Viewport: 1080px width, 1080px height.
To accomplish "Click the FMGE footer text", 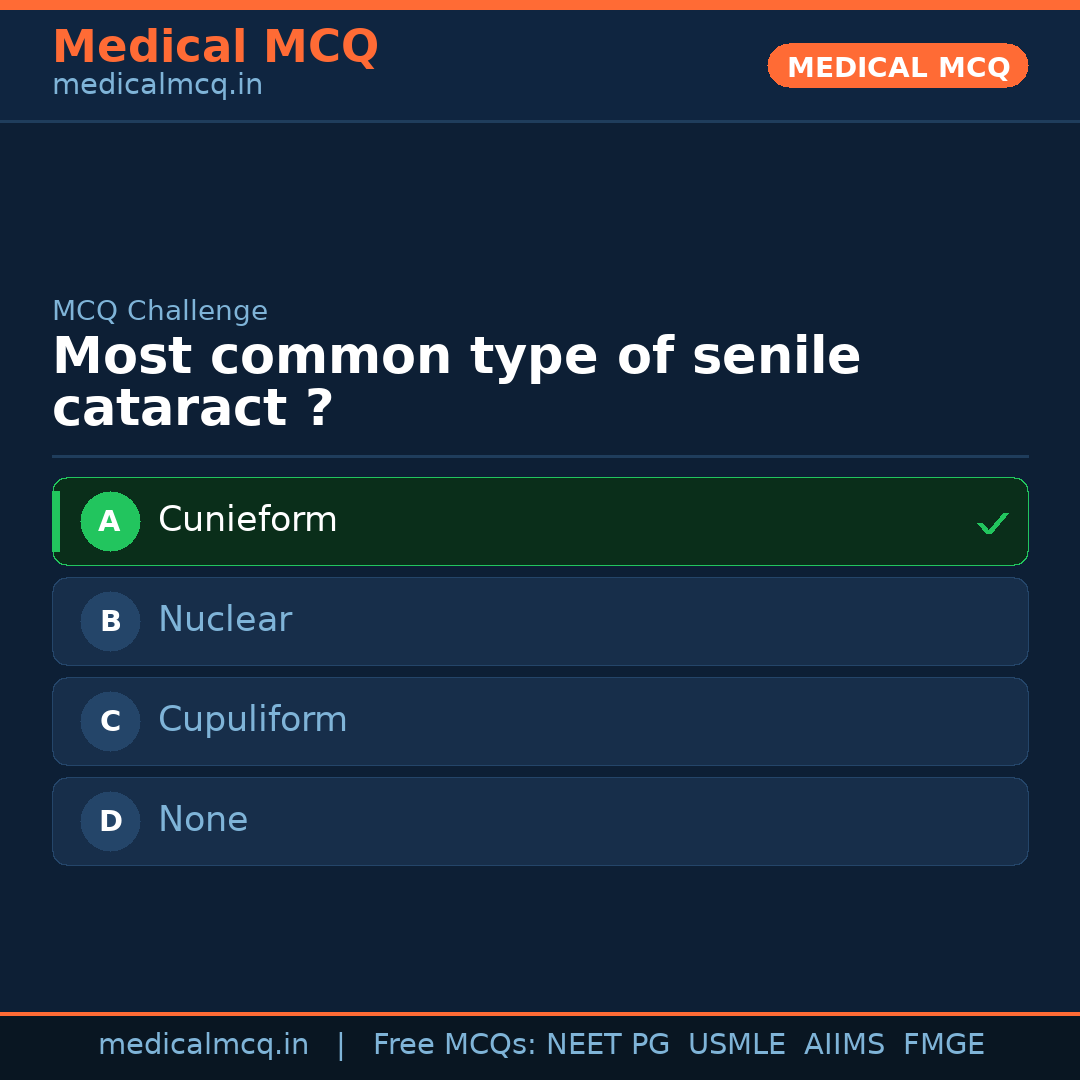I will coord(944,1045).
